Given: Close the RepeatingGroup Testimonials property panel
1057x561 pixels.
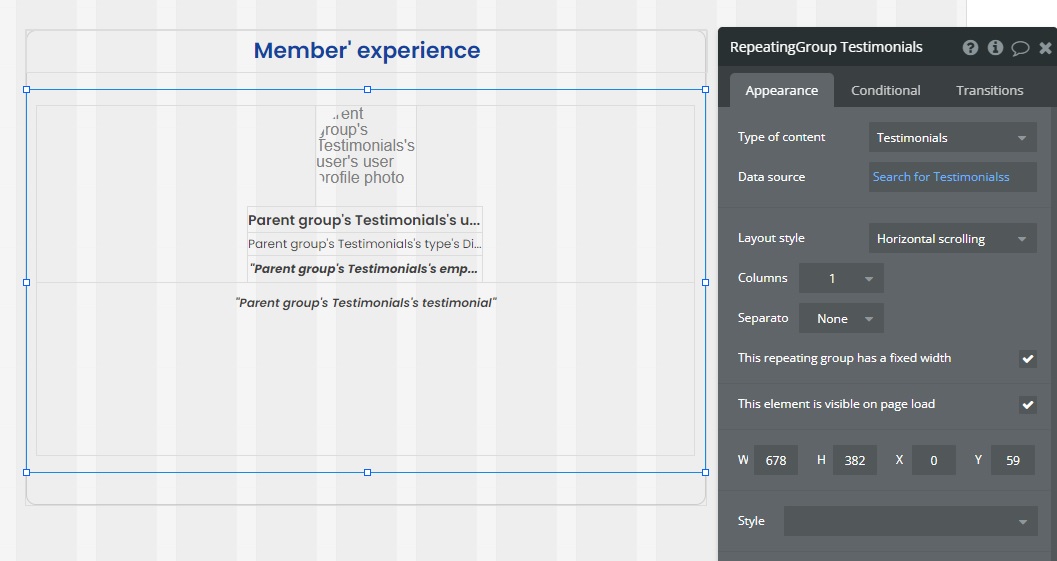Looking at the screenshot, I should (1045, 47).
